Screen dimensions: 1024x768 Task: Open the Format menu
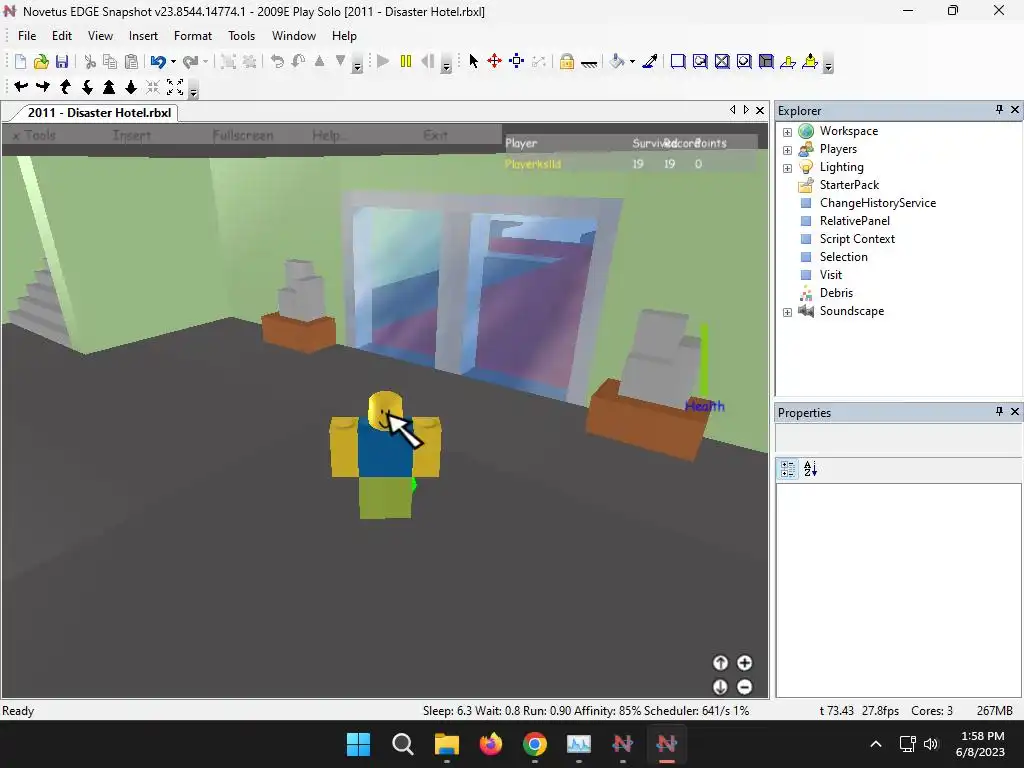193,36
